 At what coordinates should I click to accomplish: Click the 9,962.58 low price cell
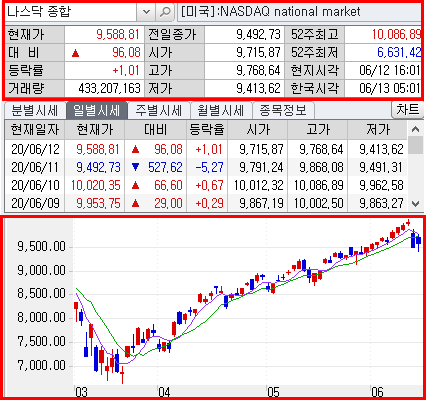[381, 185]
